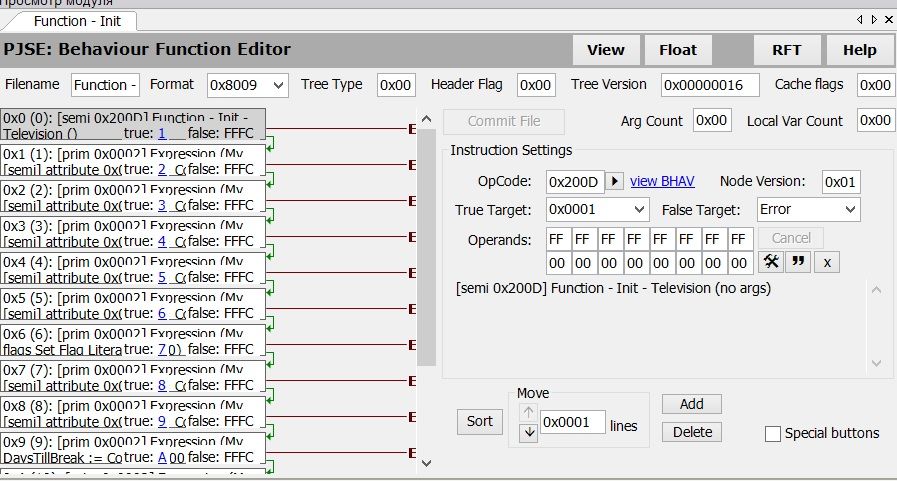Screen dimensions: 897x481
Task: Open the Help button
Action: pos(859,50)
